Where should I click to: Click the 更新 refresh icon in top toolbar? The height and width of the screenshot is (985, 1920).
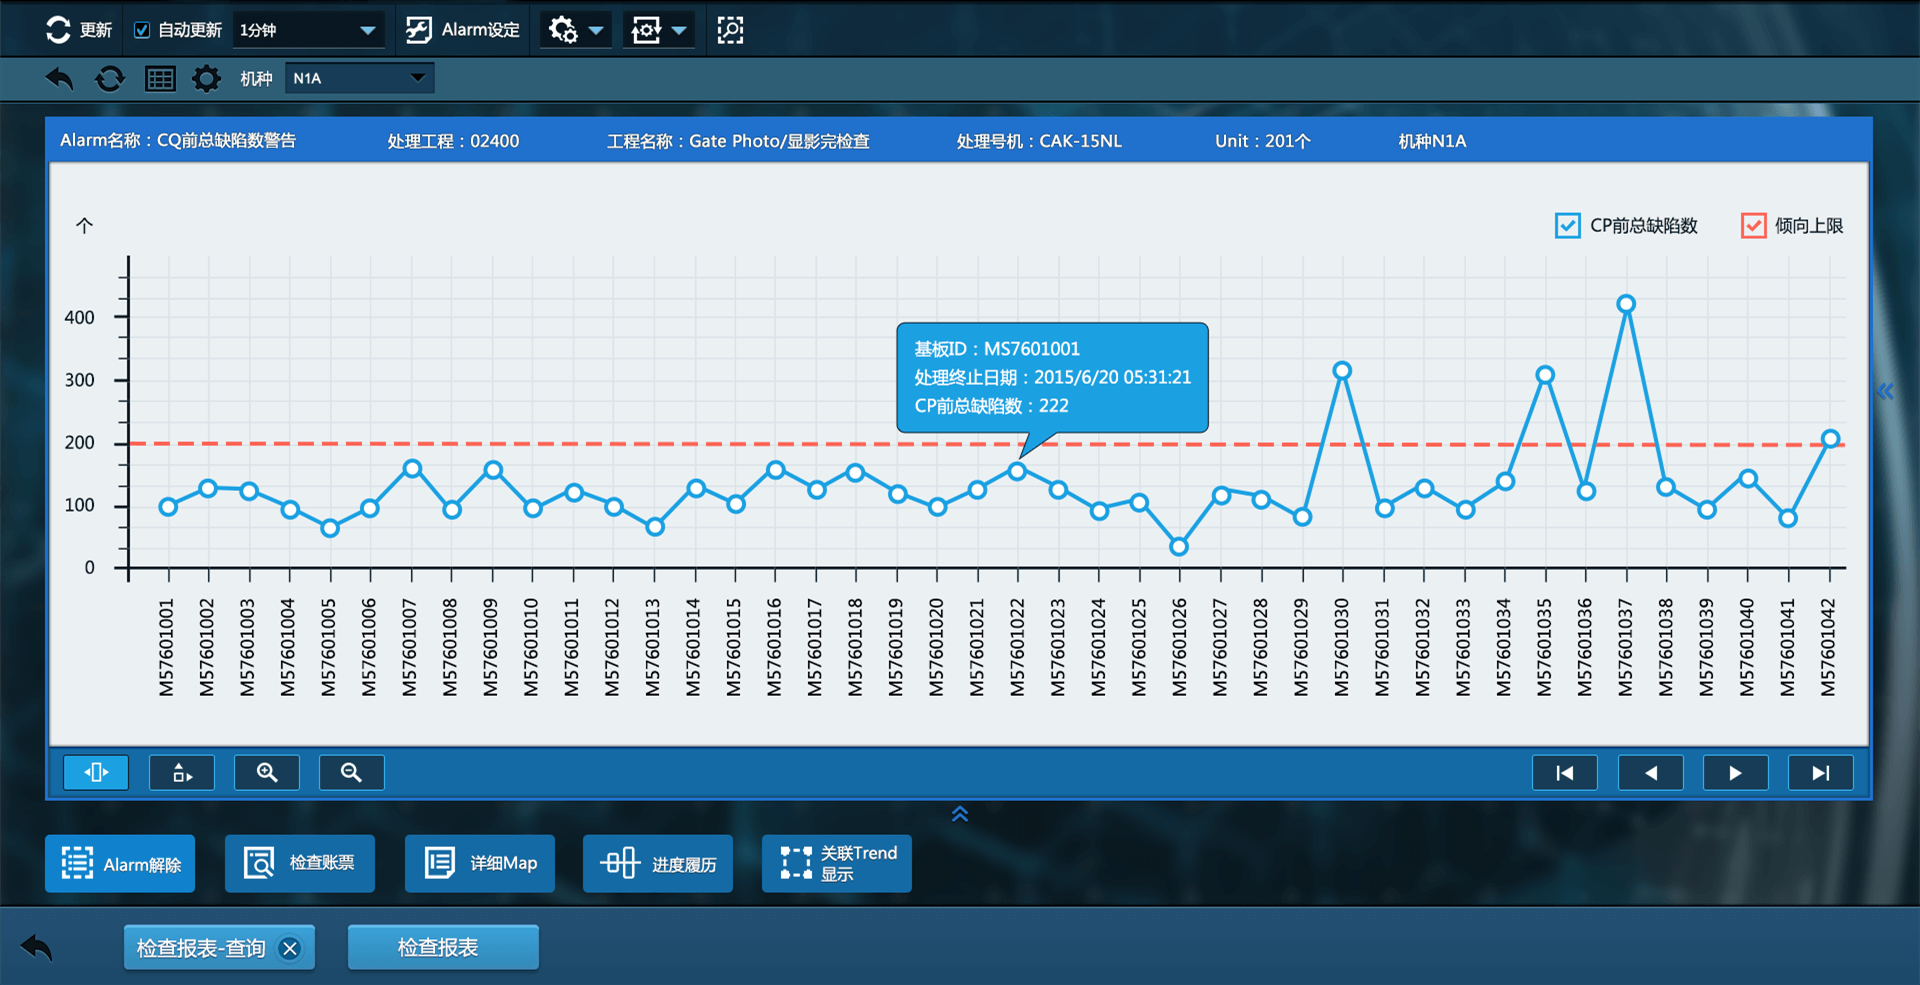[58, 30]
